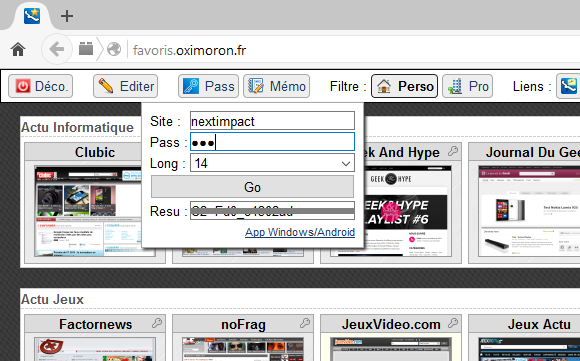The height and width of the screenshot is (361, 580).
Task: Click the key icon next to Factornews
Action: (157, 323)
